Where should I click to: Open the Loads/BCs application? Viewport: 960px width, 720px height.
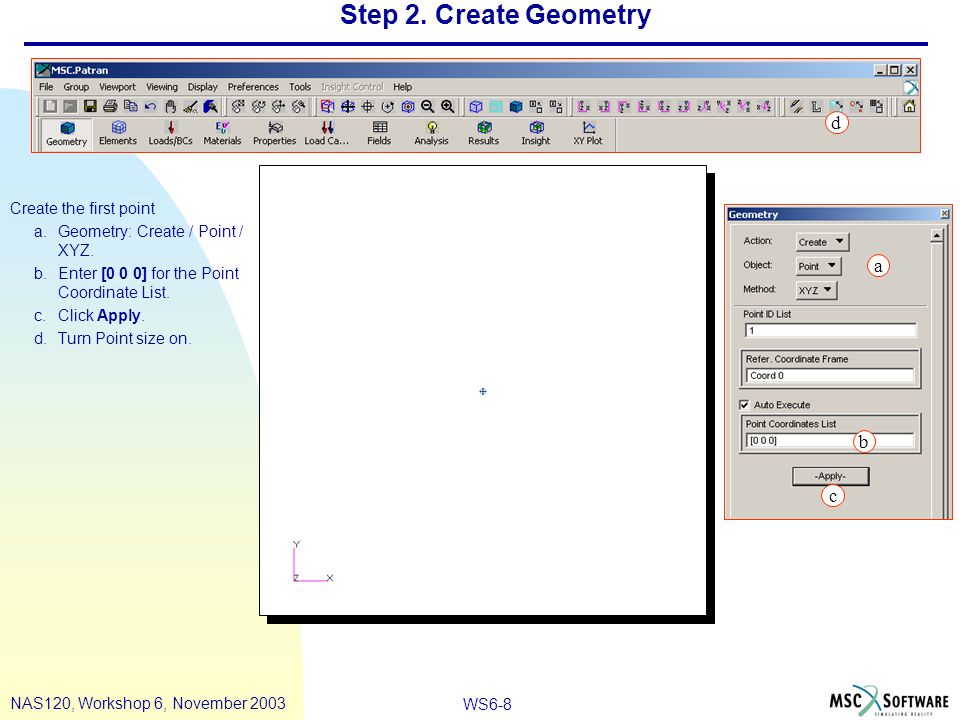pos(170,133)
